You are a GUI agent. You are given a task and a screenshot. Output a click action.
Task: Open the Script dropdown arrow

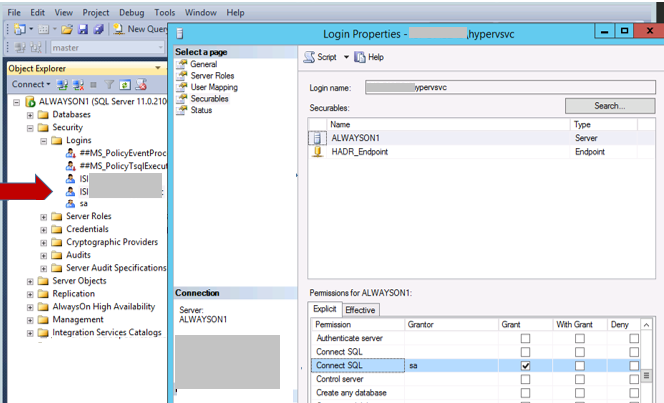coord(346,57)
